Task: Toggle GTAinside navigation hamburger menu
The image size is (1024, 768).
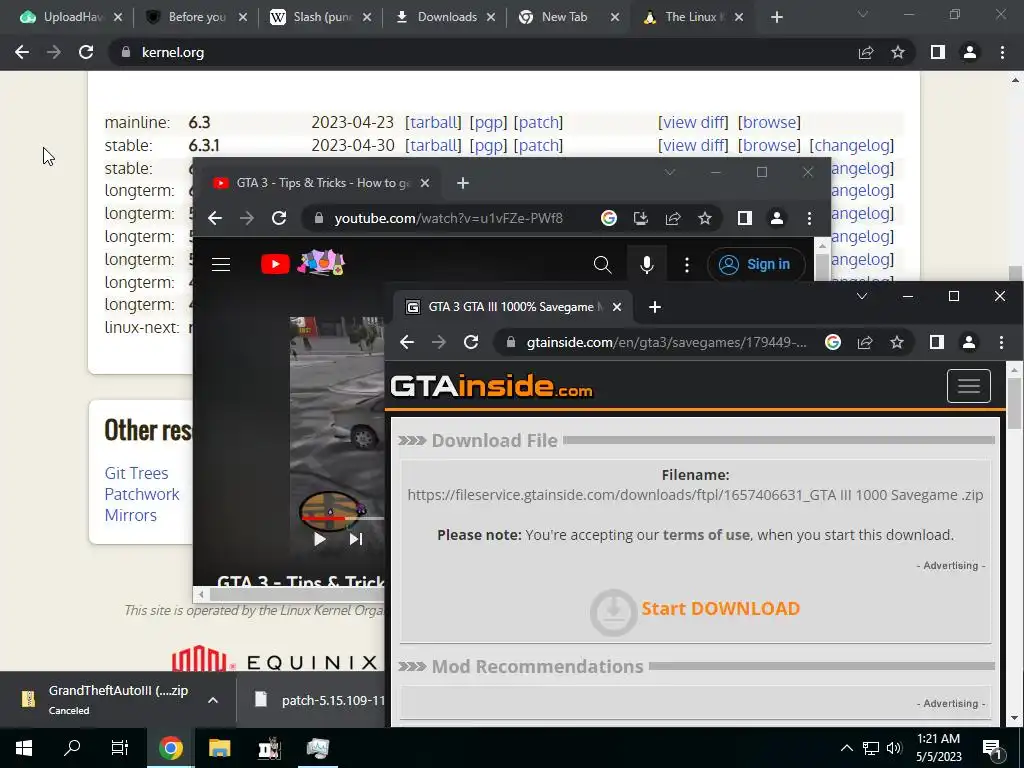Action: [x=968, y=386]
